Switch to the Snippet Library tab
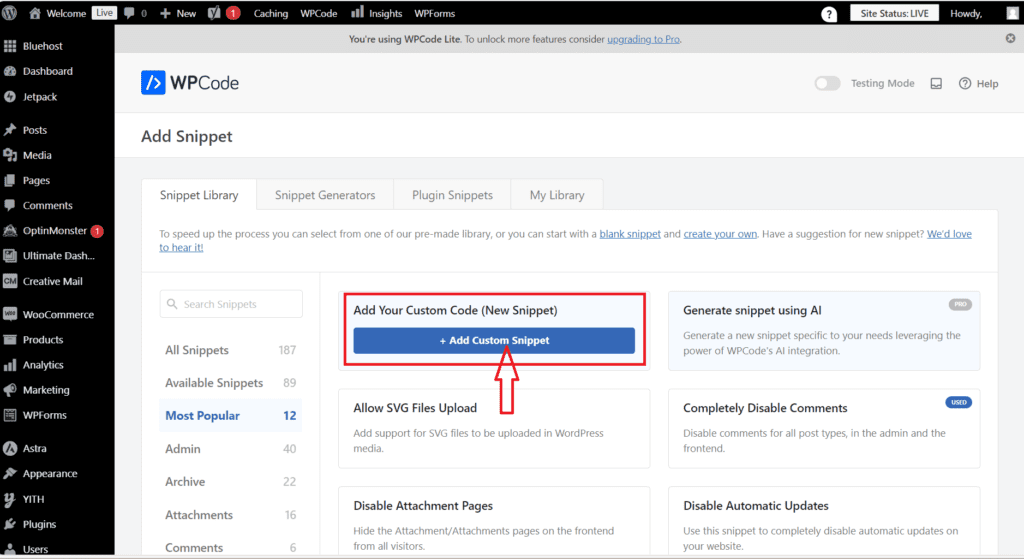The image size is (1024, 559). [199, 195]
